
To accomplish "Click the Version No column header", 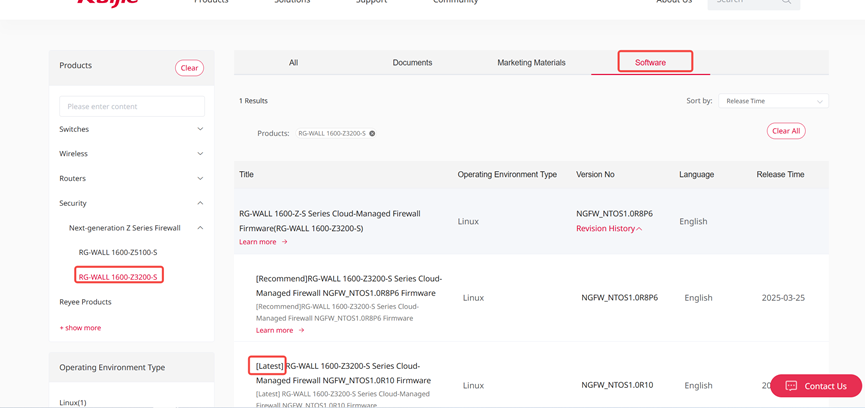I will point(595,174).
